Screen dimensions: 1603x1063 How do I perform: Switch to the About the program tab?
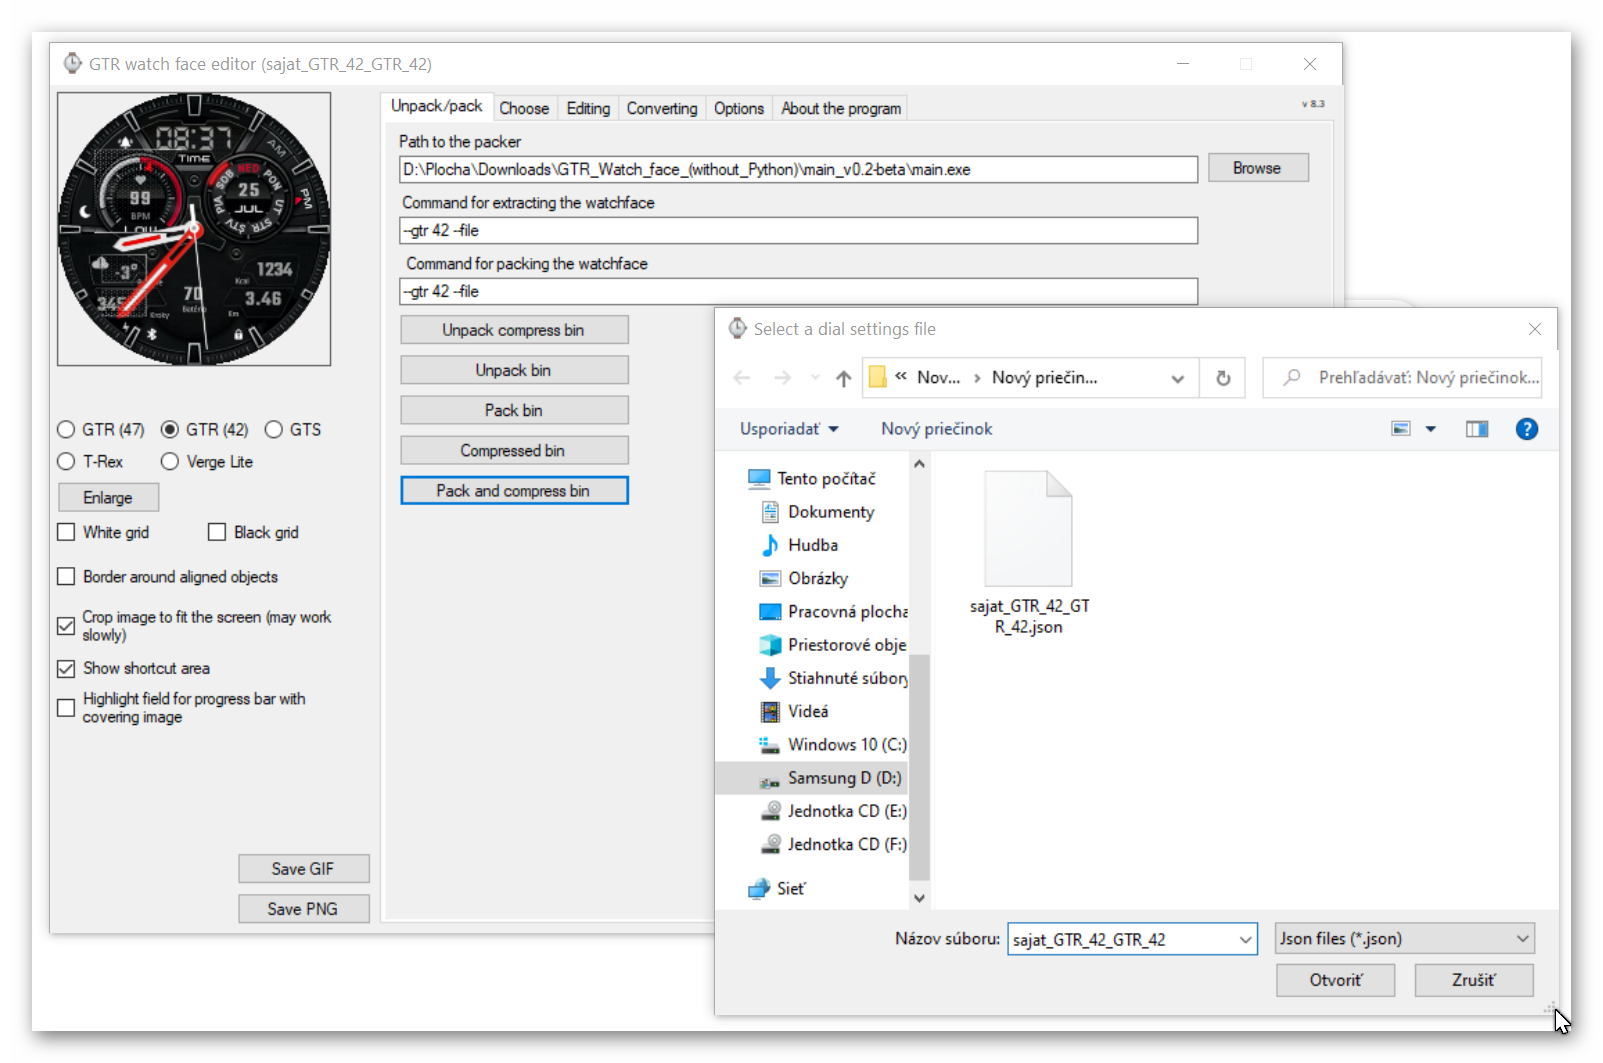pos(841,108)
